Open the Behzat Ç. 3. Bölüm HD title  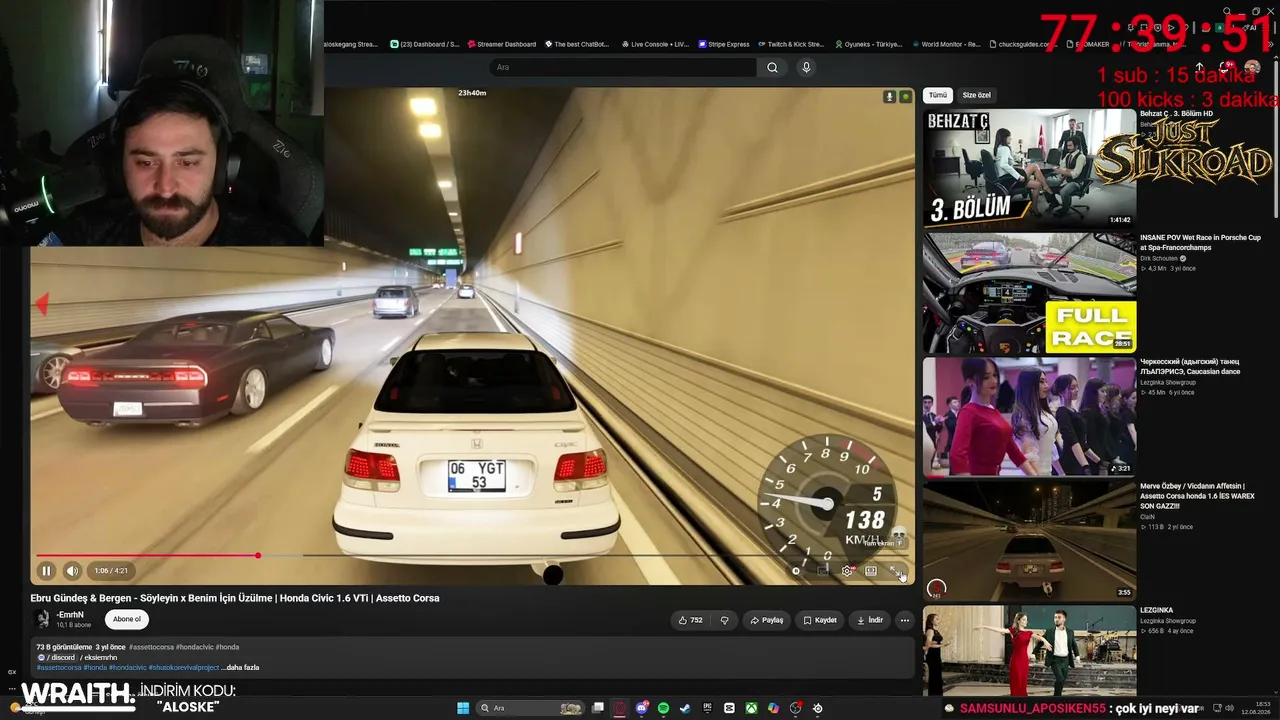pyautogui.click(x=1176, y=114)
